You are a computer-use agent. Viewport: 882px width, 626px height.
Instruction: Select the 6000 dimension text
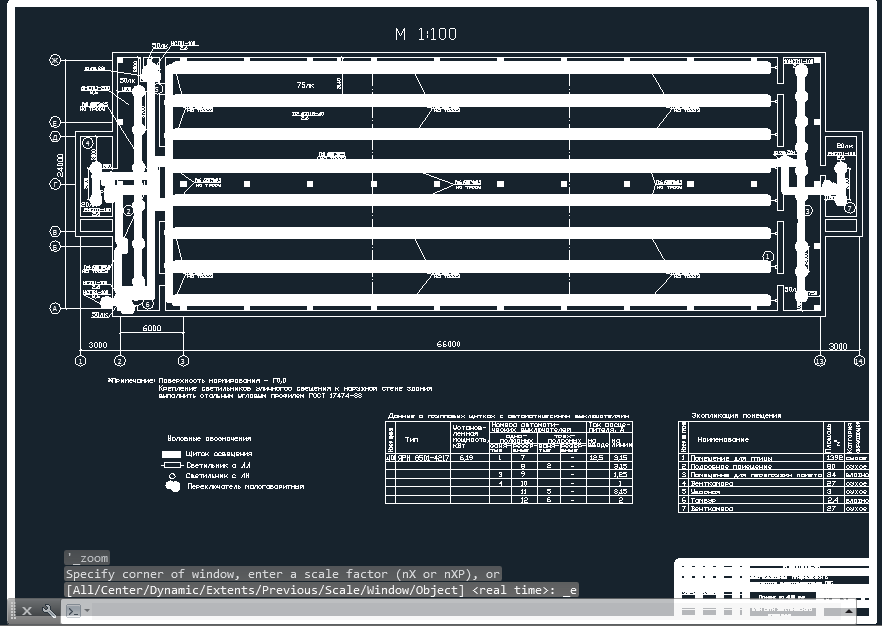coord(152,328)
